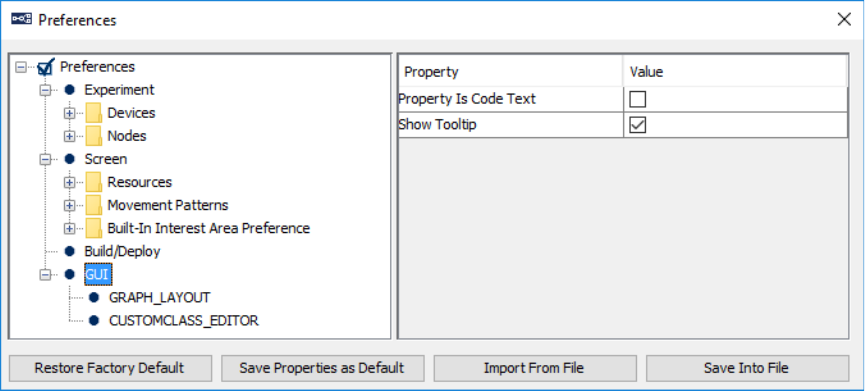865x391 pixels.
Task: Click the app icon in title bar
Action: [x=21, y=20]
